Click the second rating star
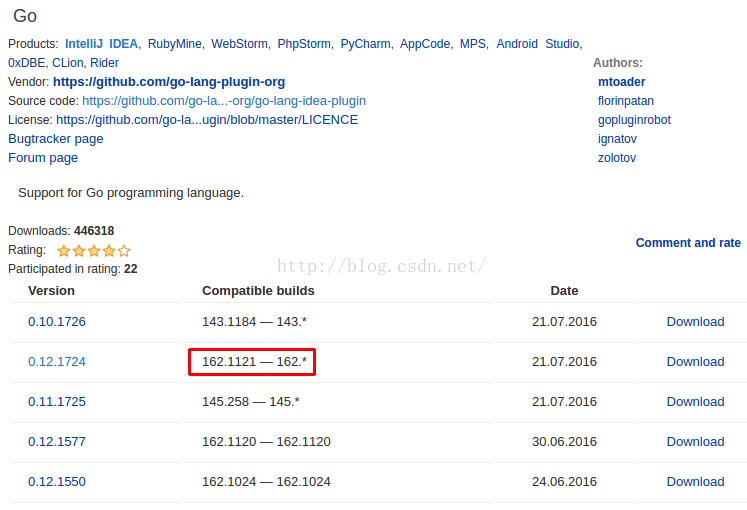 [x=79, y=250]
